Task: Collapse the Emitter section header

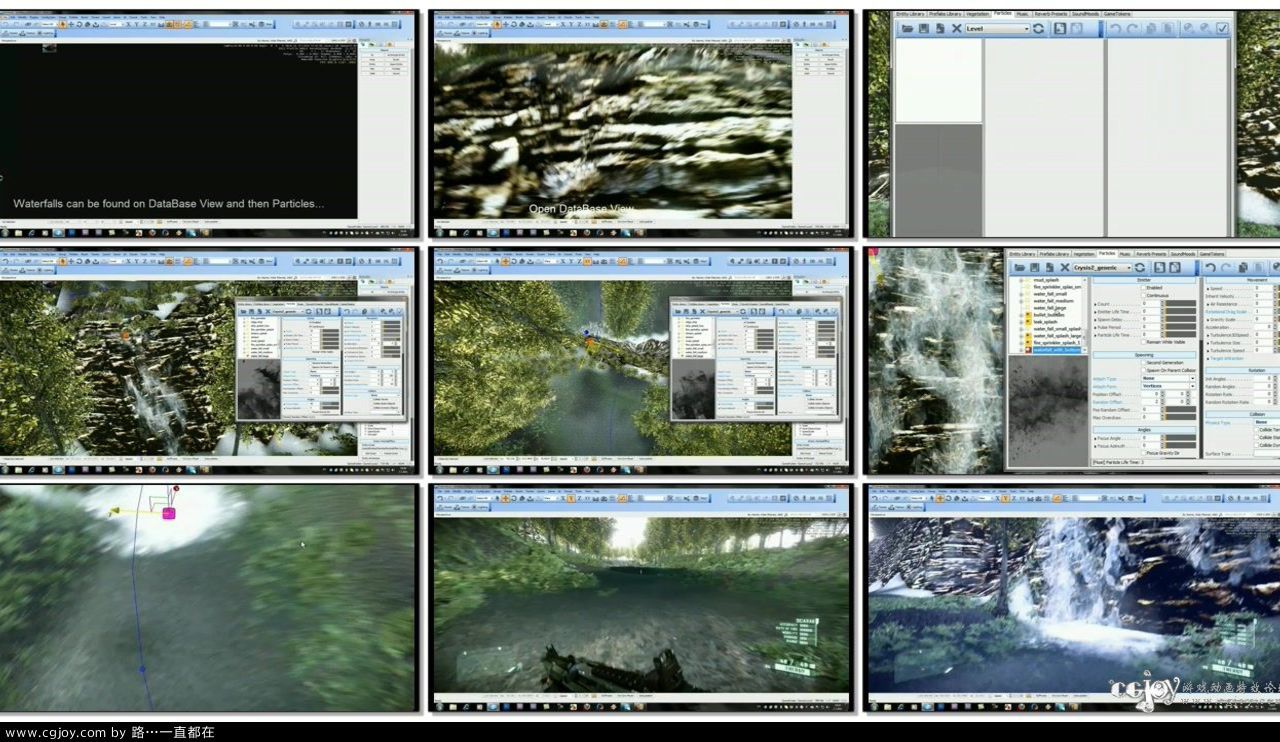Action: click(1144, 280)
